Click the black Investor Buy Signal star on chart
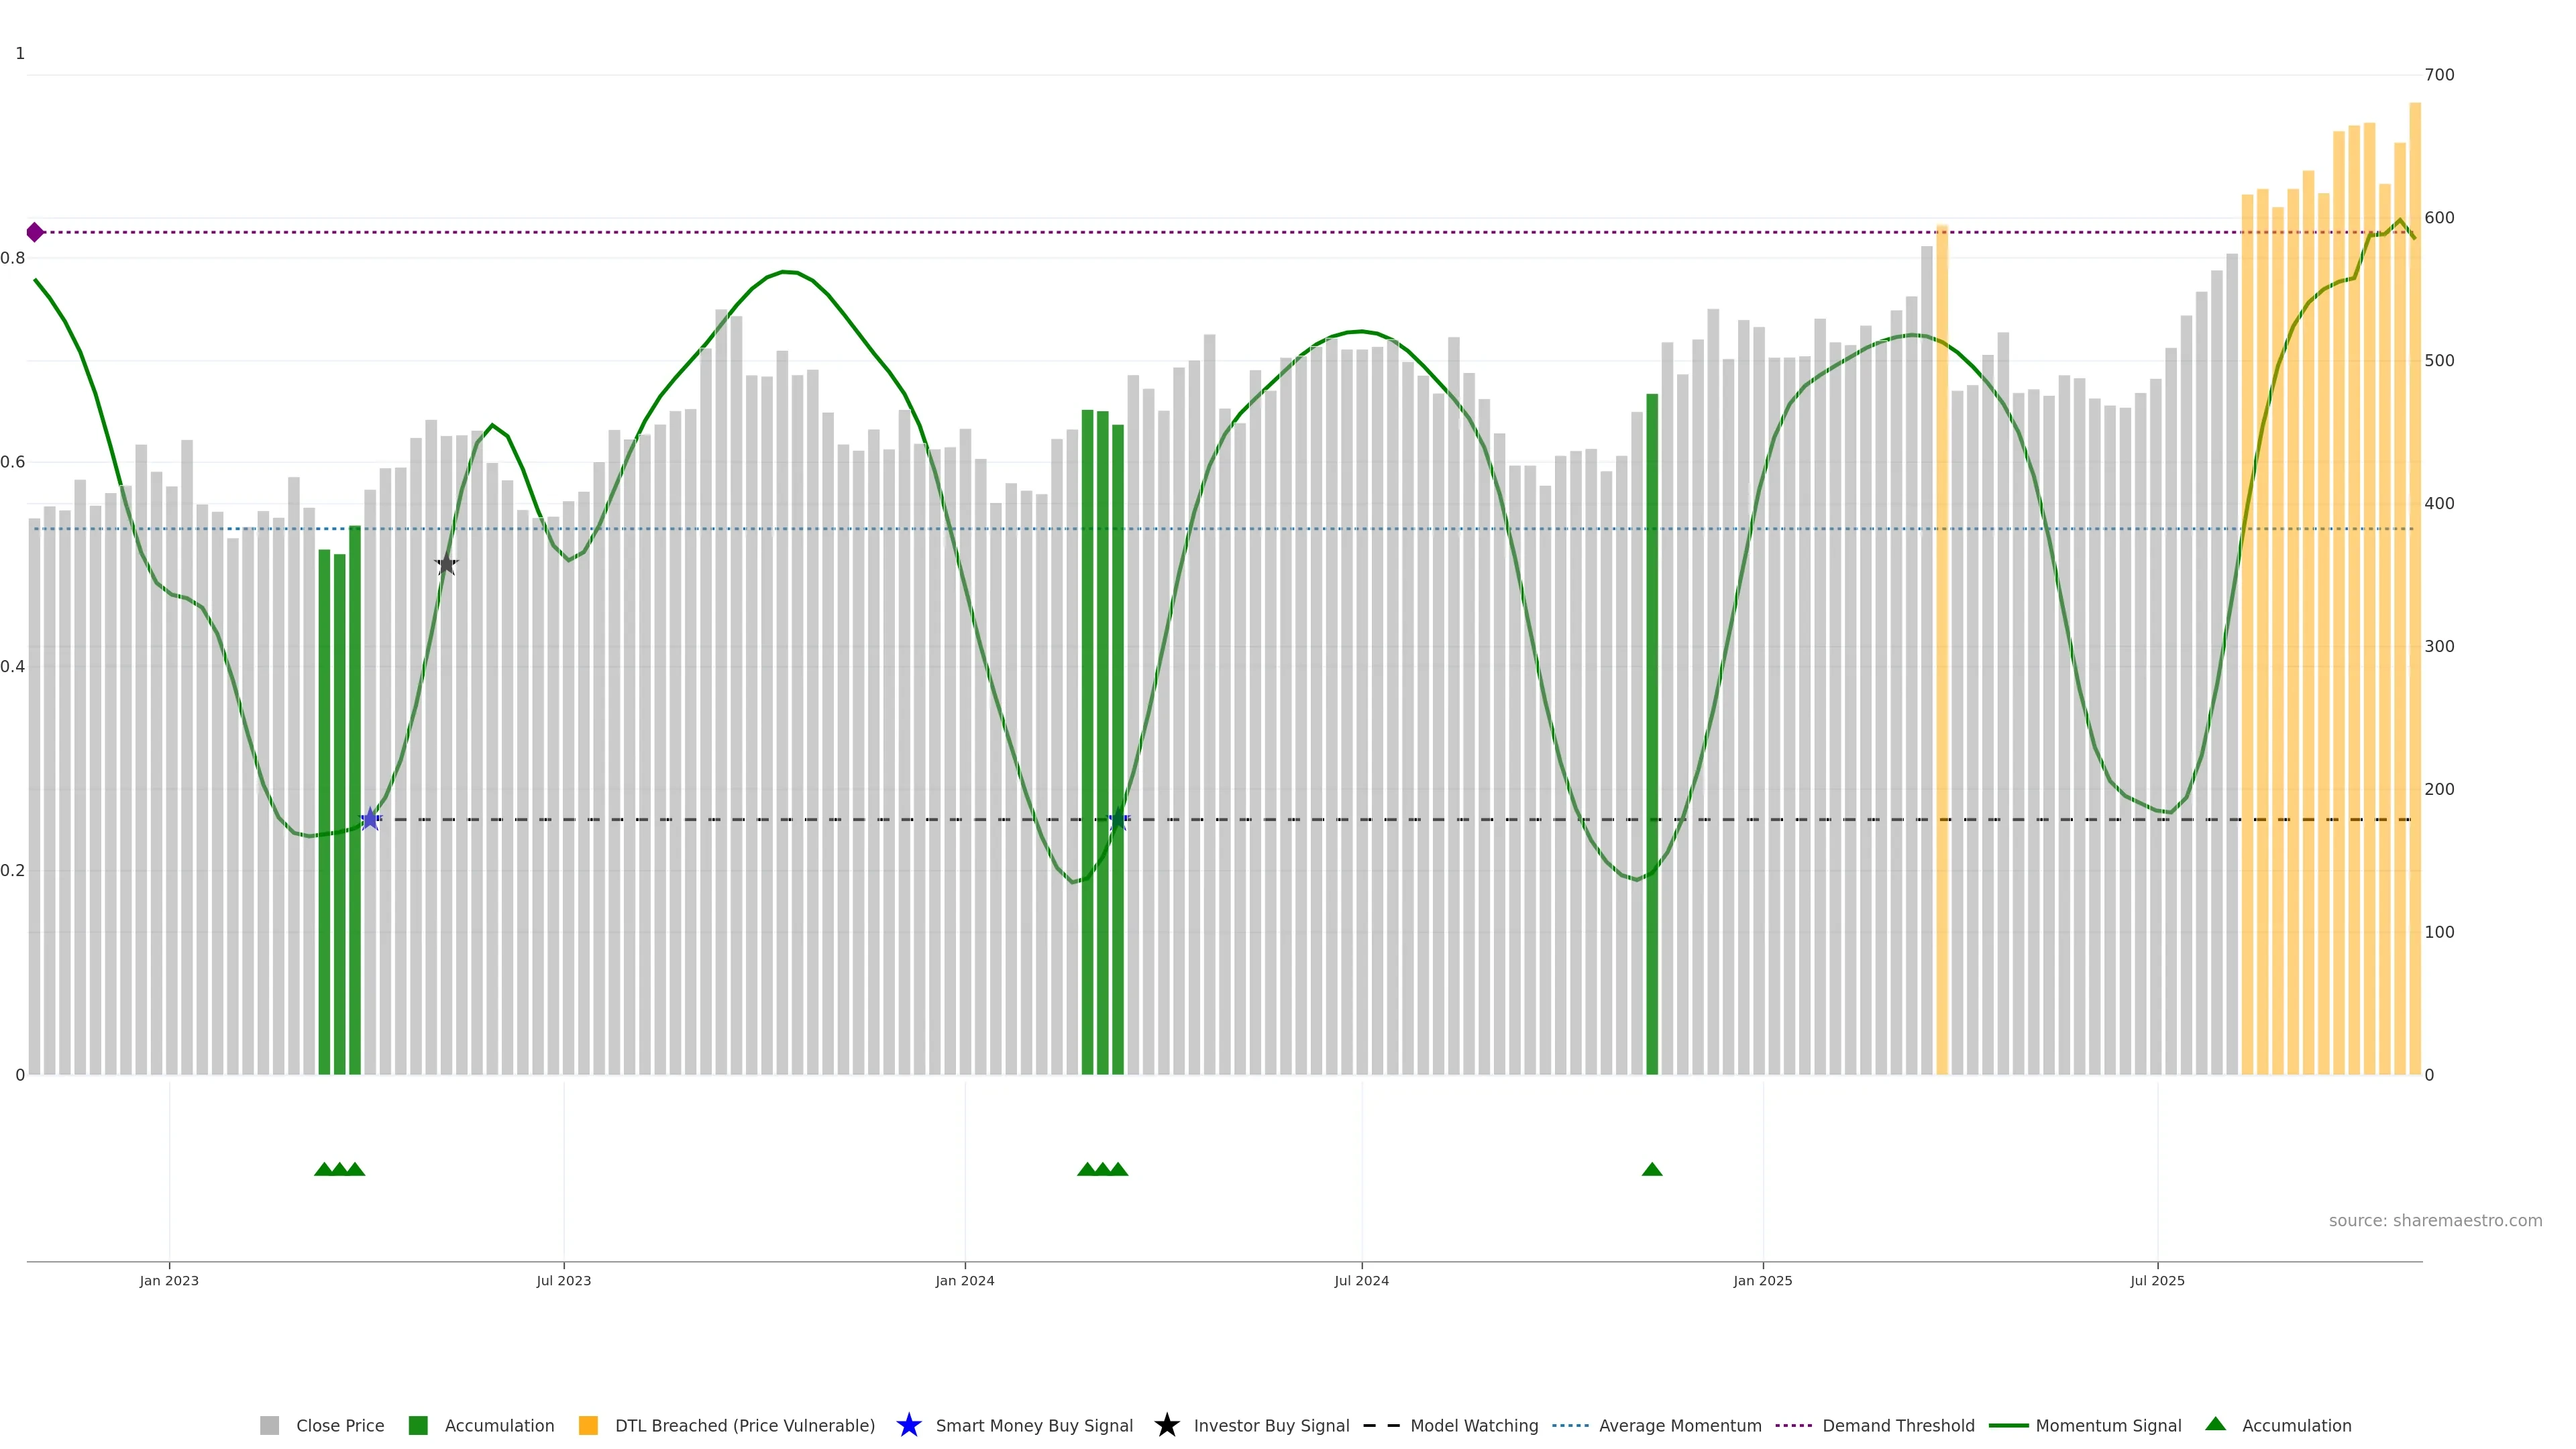Screen dimensions: 2576x1449 click(x=446, y=565)
